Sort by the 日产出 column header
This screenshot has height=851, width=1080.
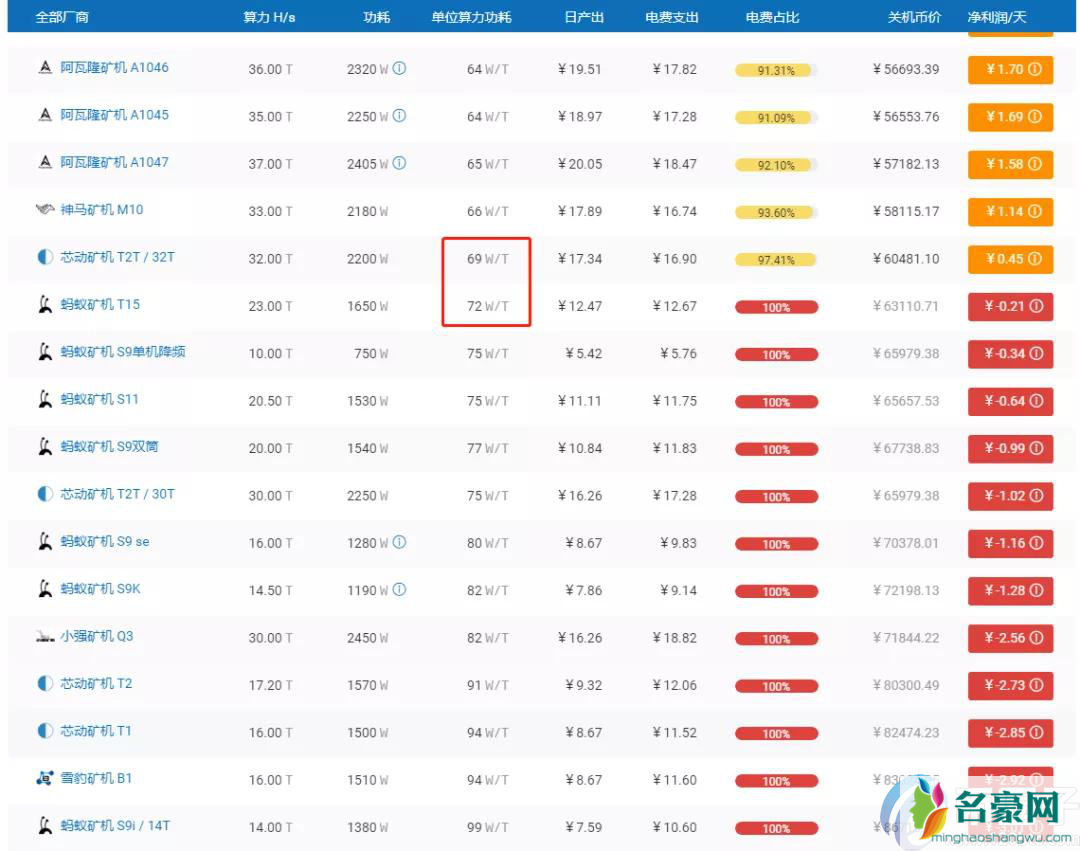(x=584, y=17)
